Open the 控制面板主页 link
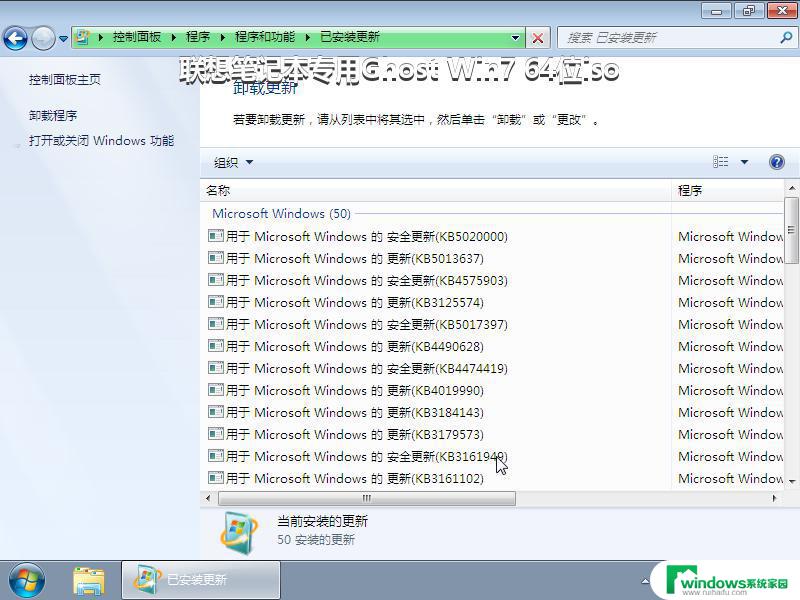 pyautogui.click(x=65, y=79)
